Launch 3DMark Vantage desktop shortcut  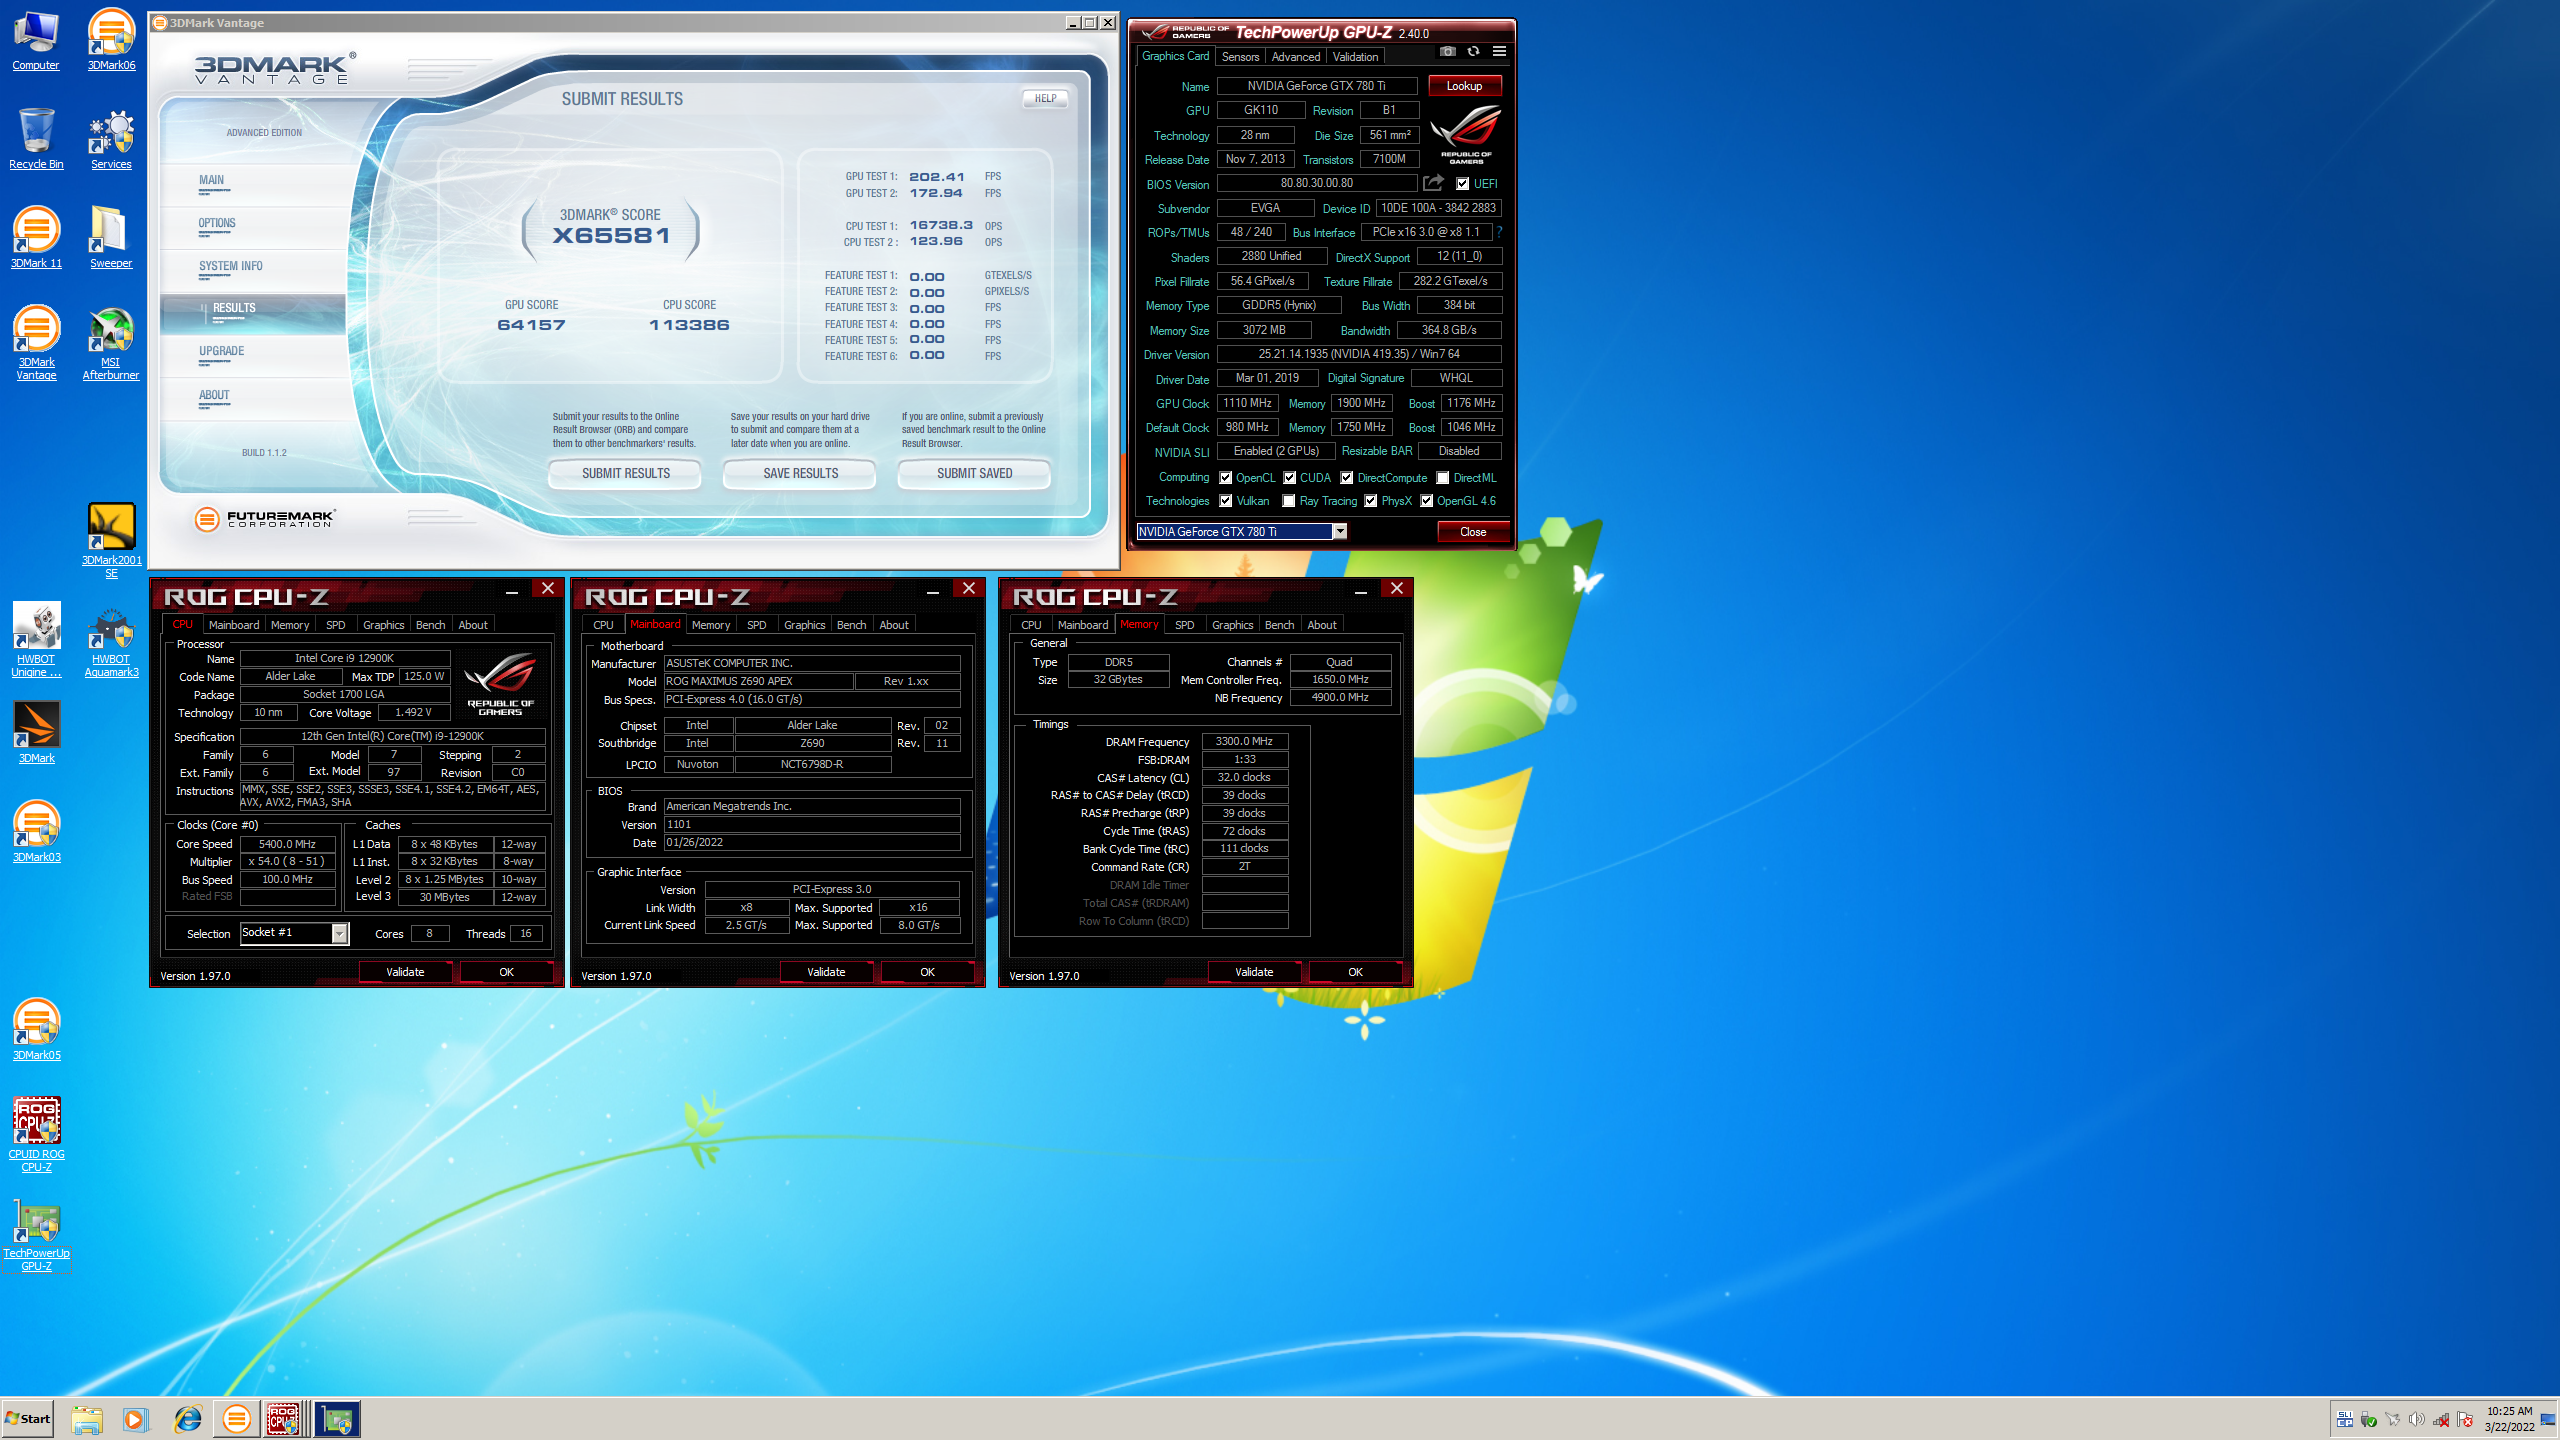click(x=36, y=343)
